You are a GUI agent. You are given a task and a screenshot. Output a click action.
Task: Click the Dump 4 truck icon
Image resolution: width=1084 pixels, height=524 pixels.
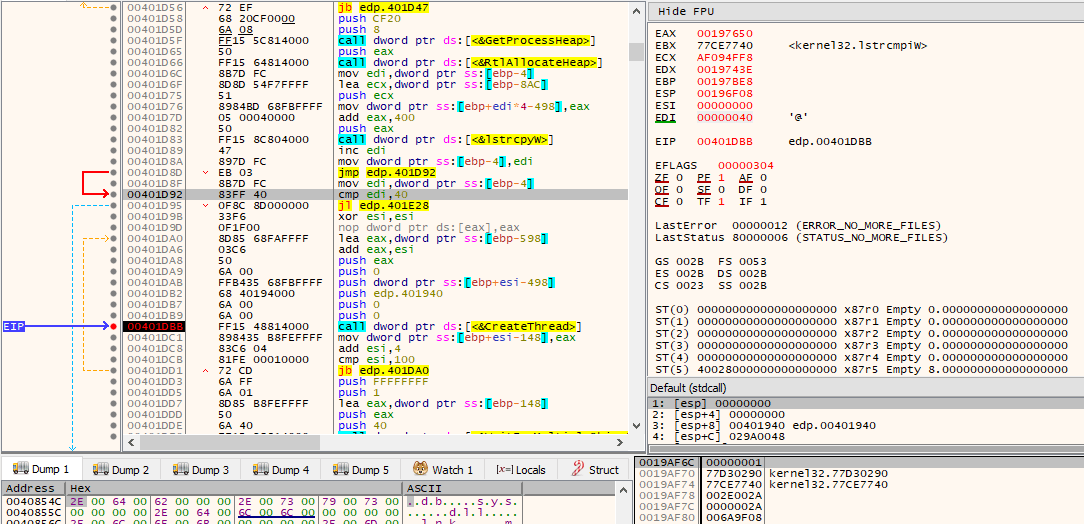click(261, 469)
